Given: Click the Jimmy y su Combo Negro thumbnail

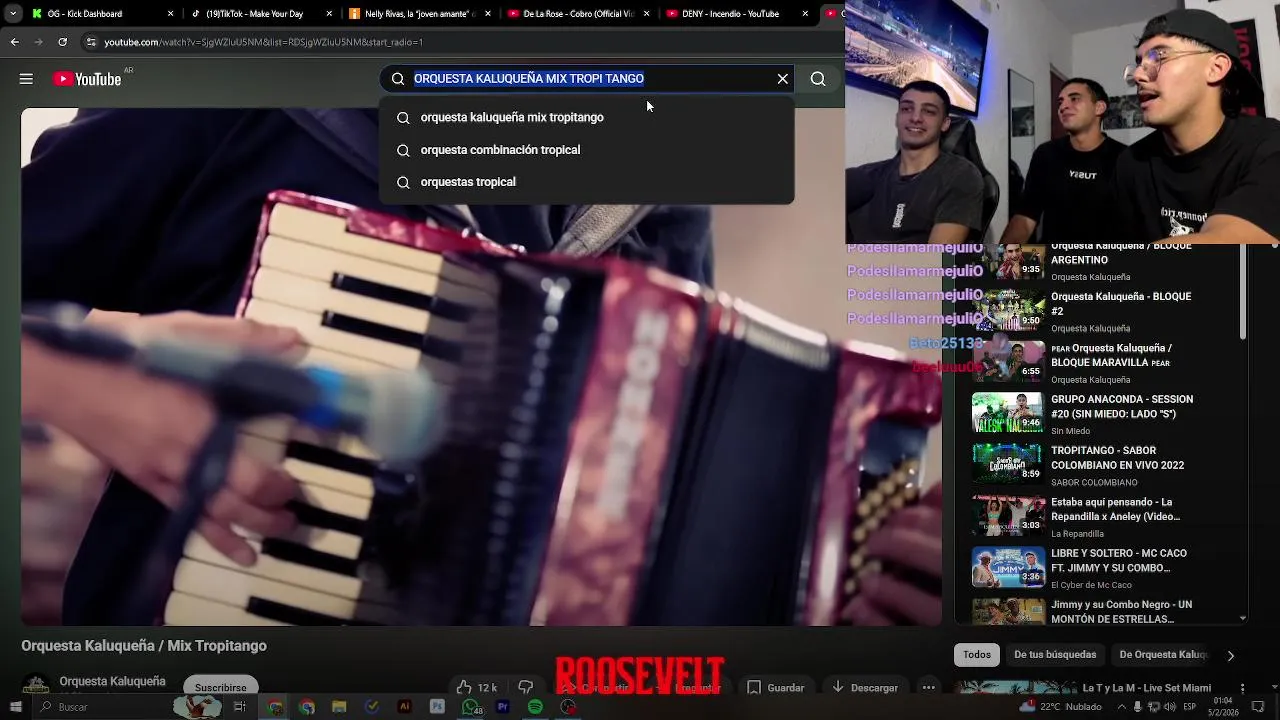Looking at the screenshot, I should coord(1008,611).
